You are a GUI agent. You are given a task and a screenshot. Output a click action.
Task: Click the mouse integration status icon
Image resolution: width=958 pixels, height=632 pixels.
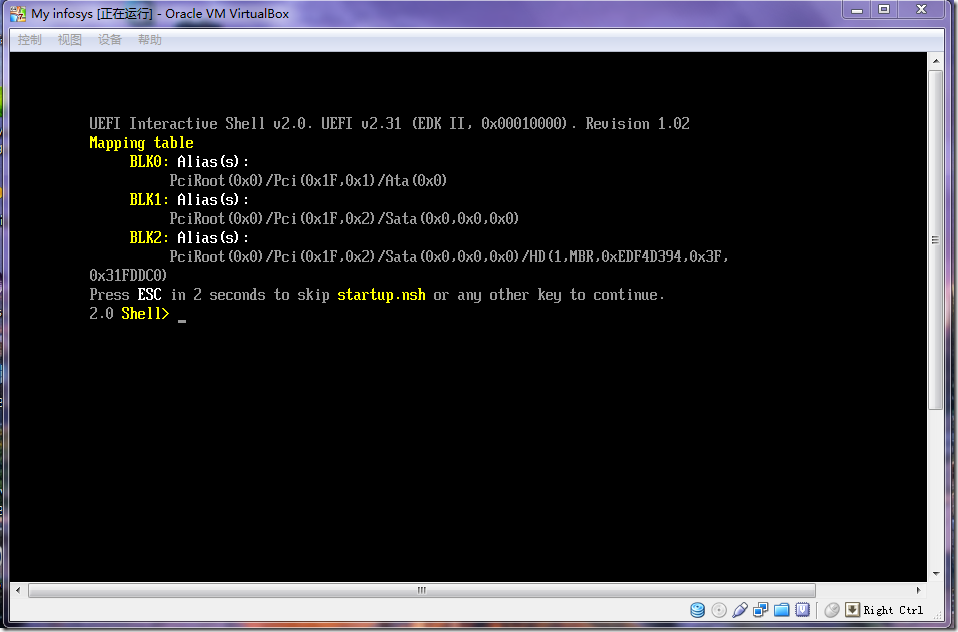(x=832, y=609)
